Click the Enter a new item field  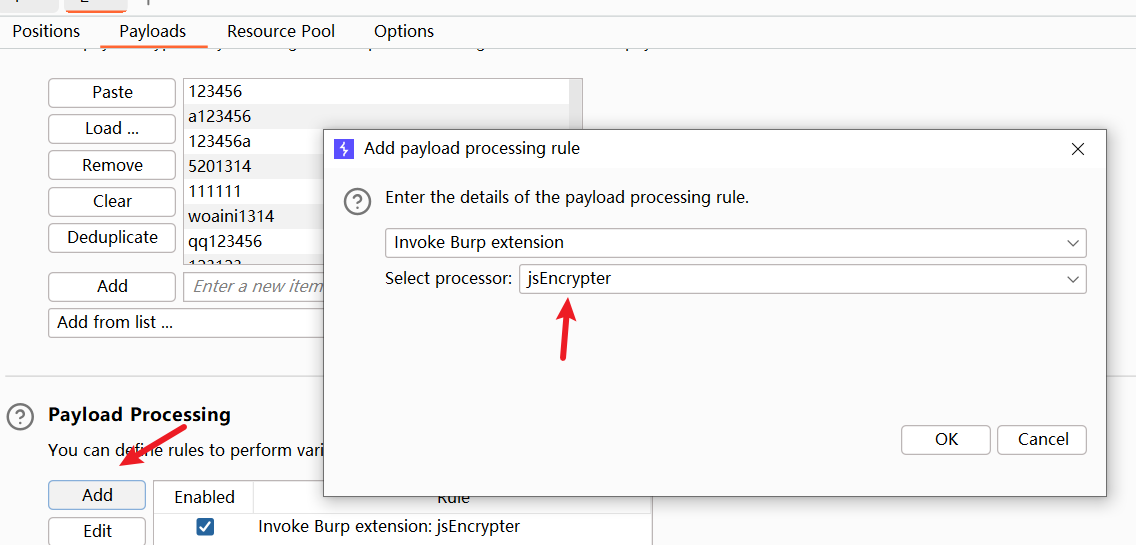pos(255,286)
